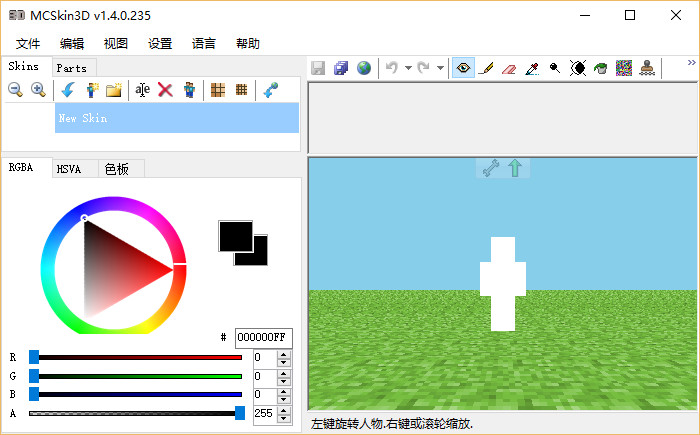The image size is (700, 435).
Task: Switch to the RGBA tab
Action: (x=26, y=167)
